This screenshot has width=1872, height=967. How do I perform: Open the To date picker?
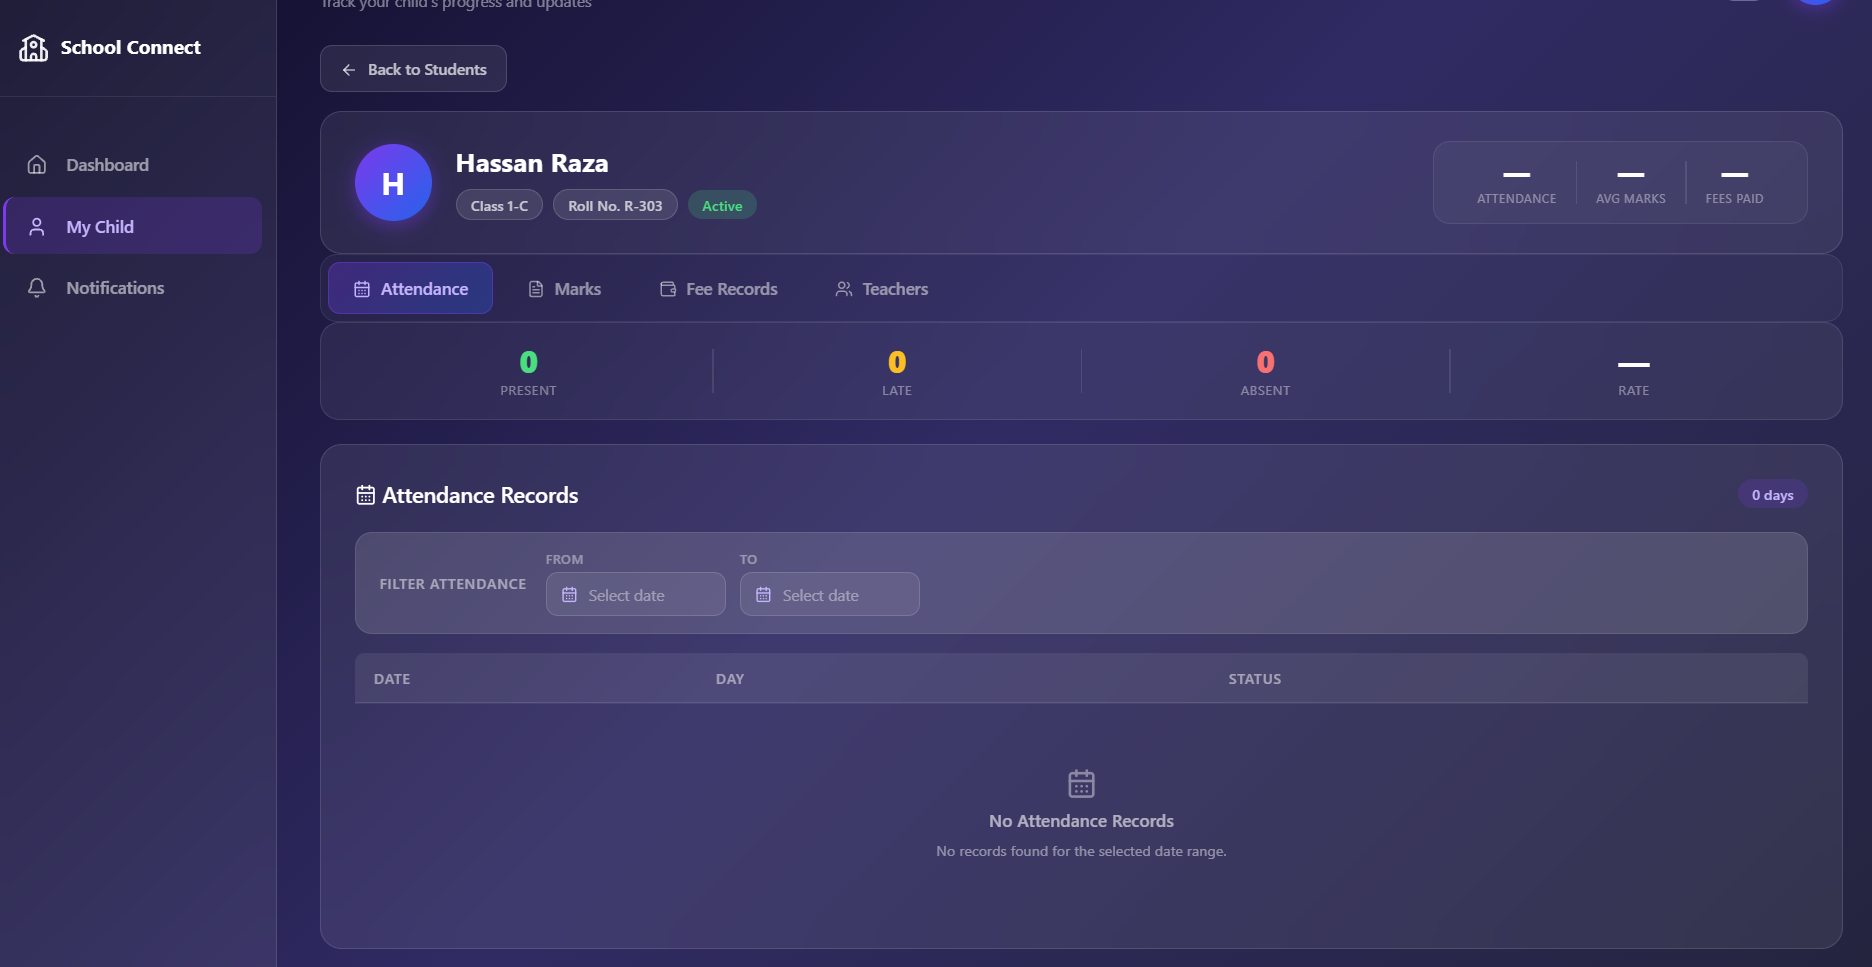[830, 594]
